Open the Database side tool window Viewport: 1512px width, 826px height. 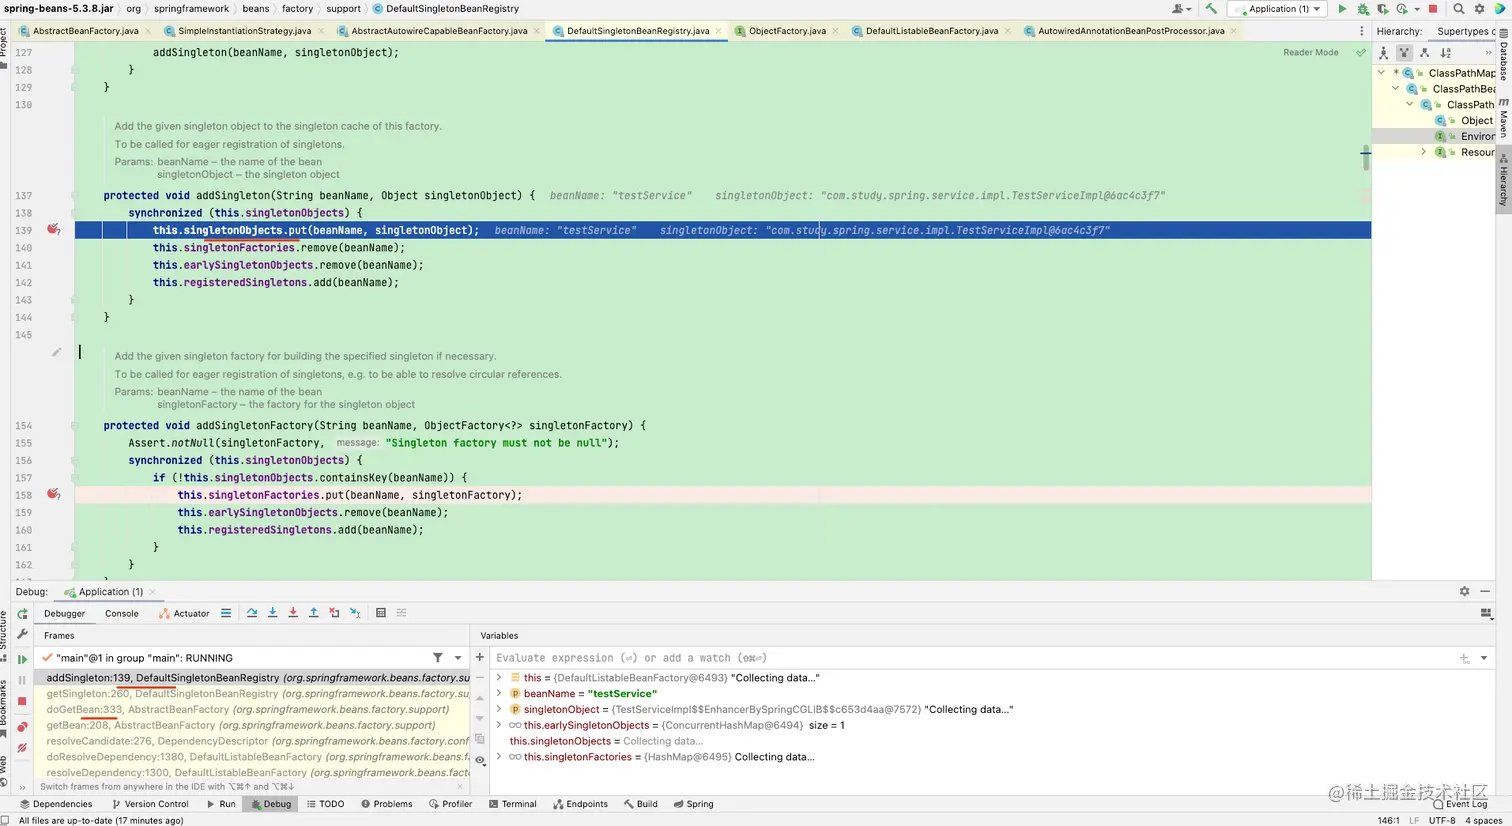[x=1503, y=56]
